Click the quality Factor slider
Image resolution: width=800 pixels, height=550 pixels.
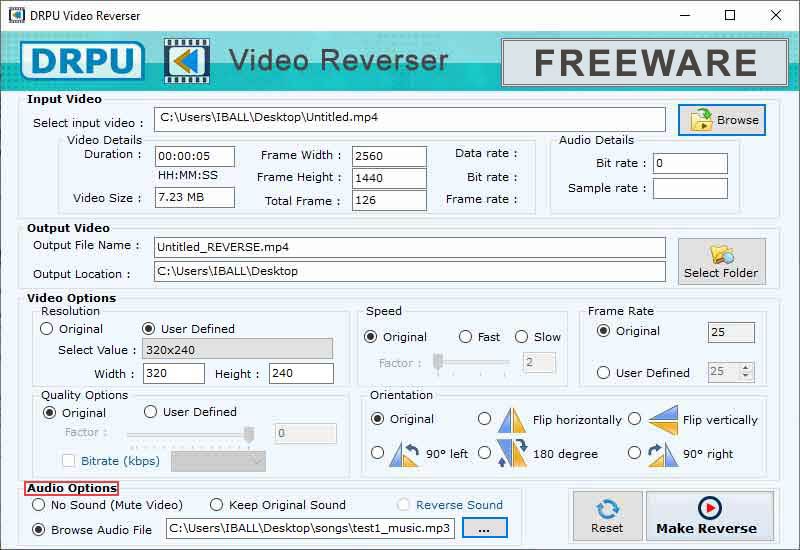[191, 434]
